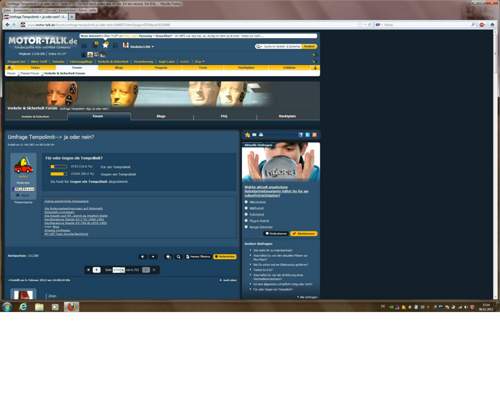Screen dimensions: 500x416
Task: Select the third radio option in the sidebar poll
Action: 246,214
